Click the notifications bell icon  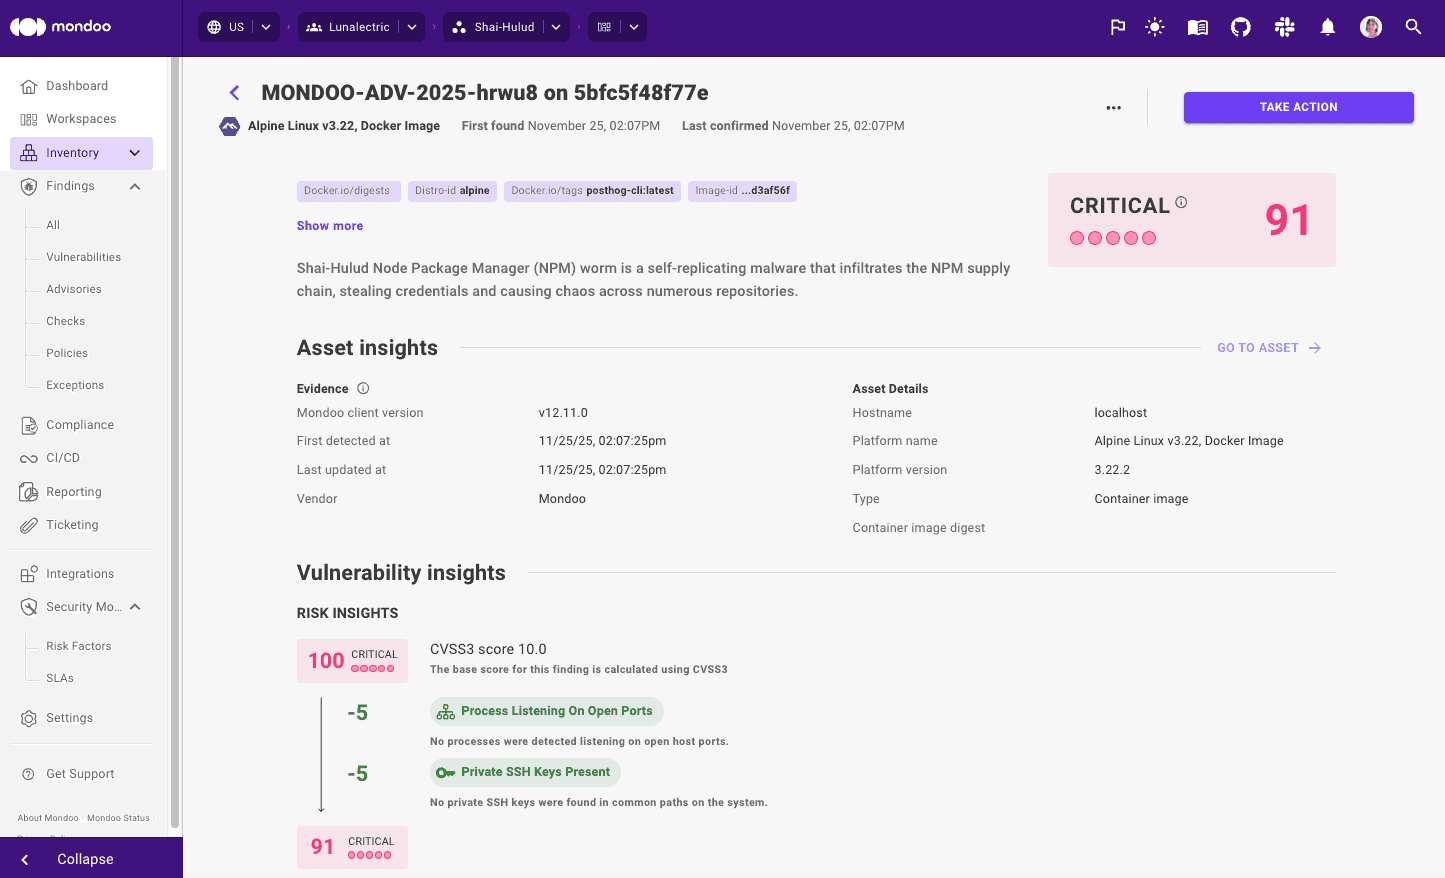pyautogui.click(x=1327, y=27)
